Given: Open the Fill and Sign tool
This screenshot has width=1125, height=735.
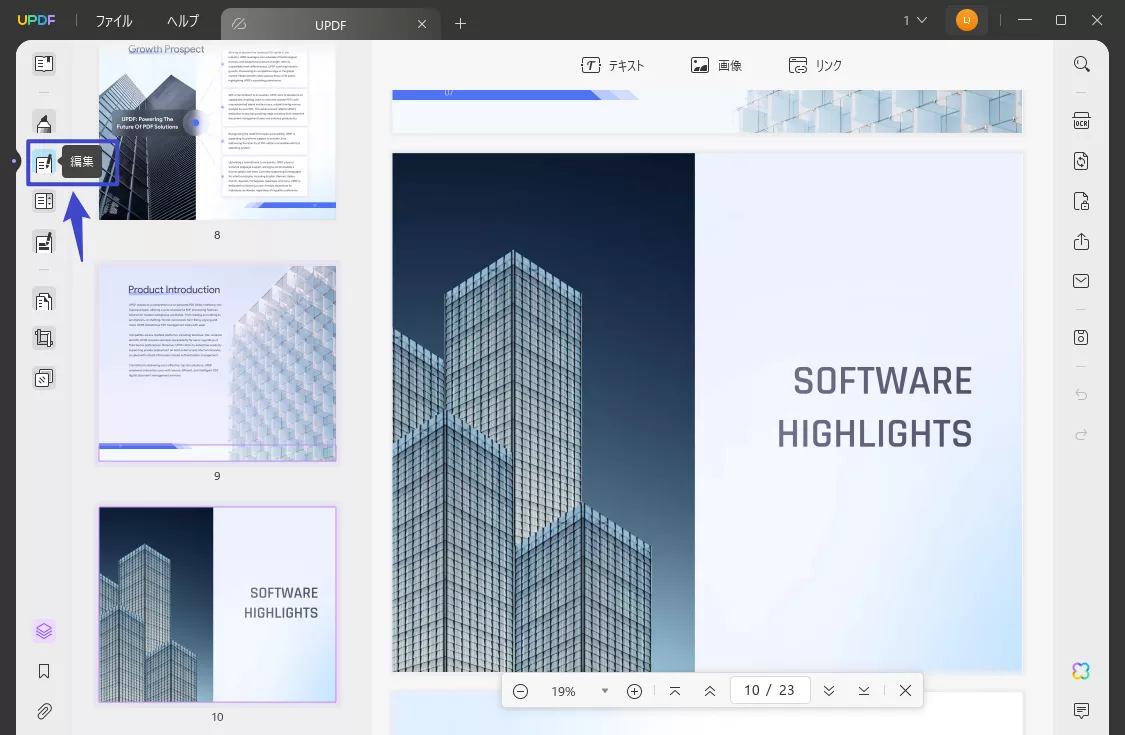Looking at the screenshot, I should (x=44, y=243).
